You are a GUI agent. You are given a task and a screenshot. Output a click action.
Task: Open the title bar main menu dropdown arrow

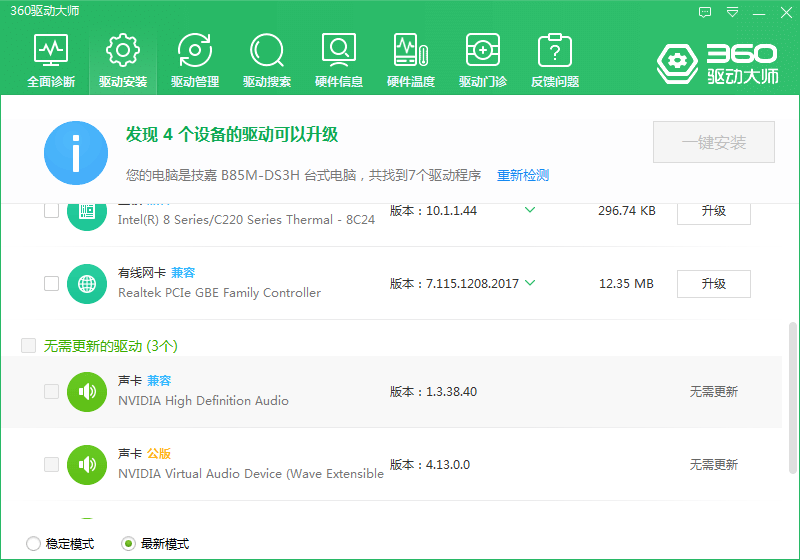733,12
